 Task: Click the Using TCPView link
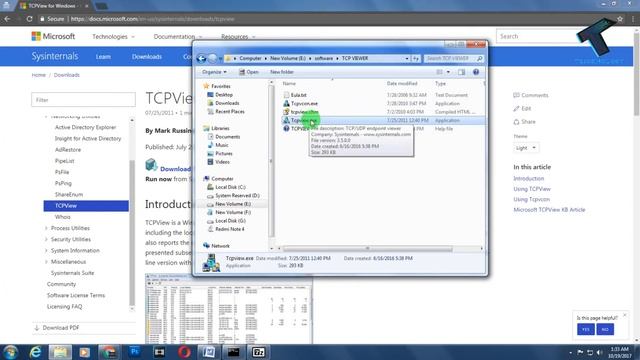(x=532, y=189)
